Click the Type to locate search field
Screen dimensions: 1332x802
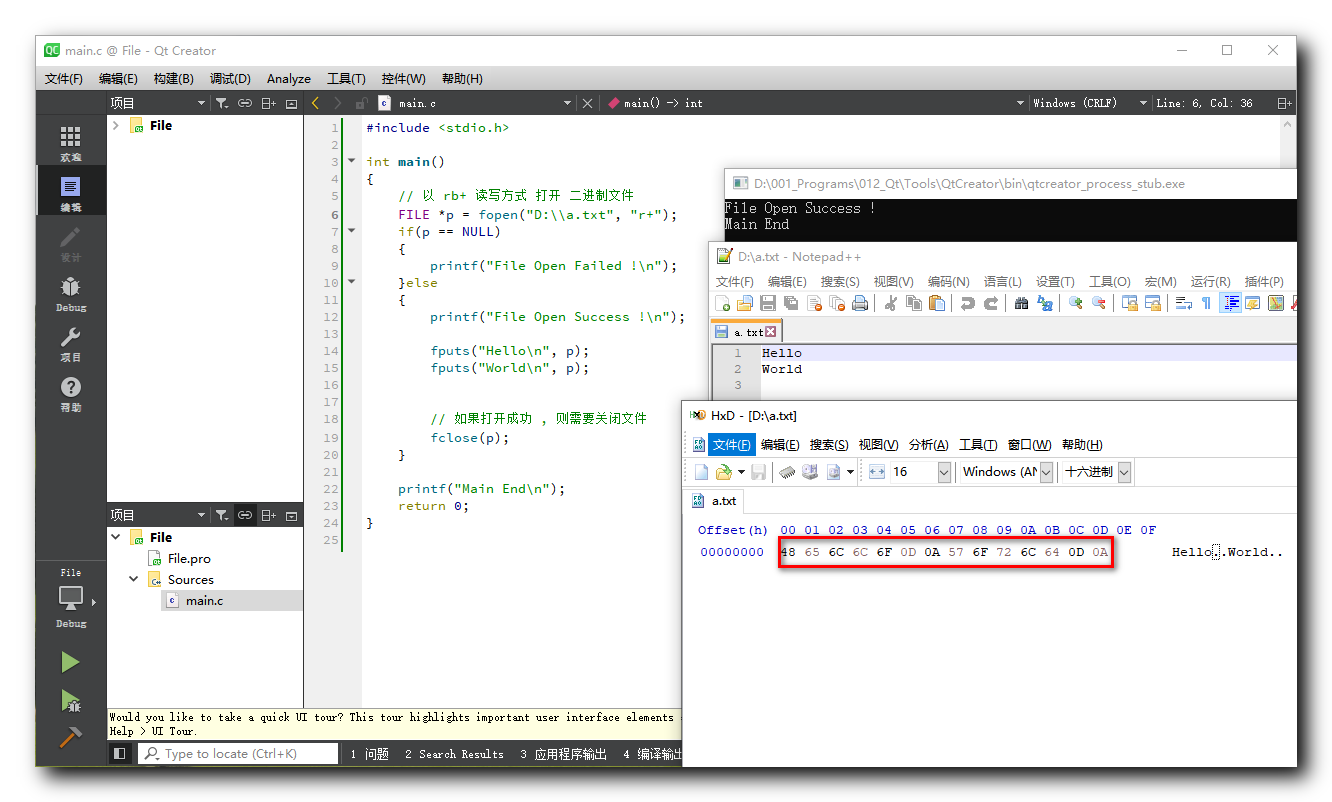[240, 754]
